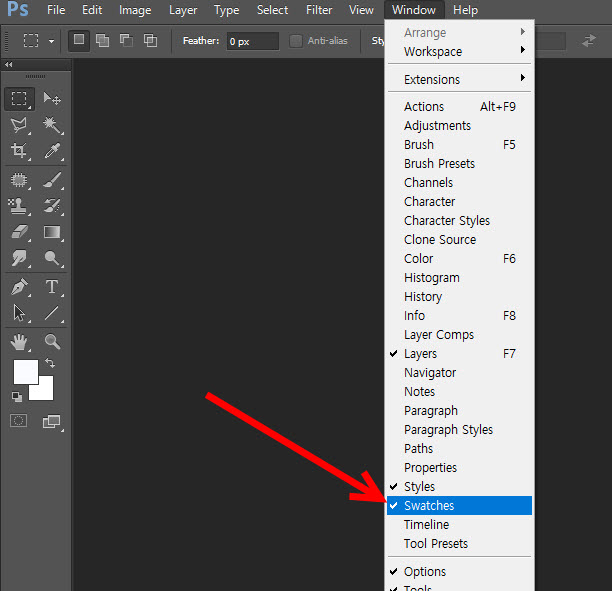Image resolution: width=612 pixels, height=591 pixels.
Task: Reset default foreground and background colors
Action: tap(17, 397)
